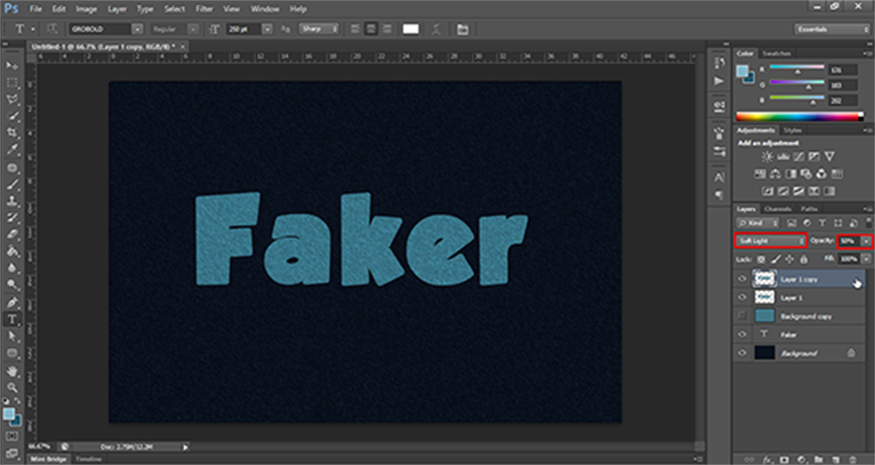Select the Background layer thumbnail
This screenshot has height=465, width=875.
coord(765,353)
